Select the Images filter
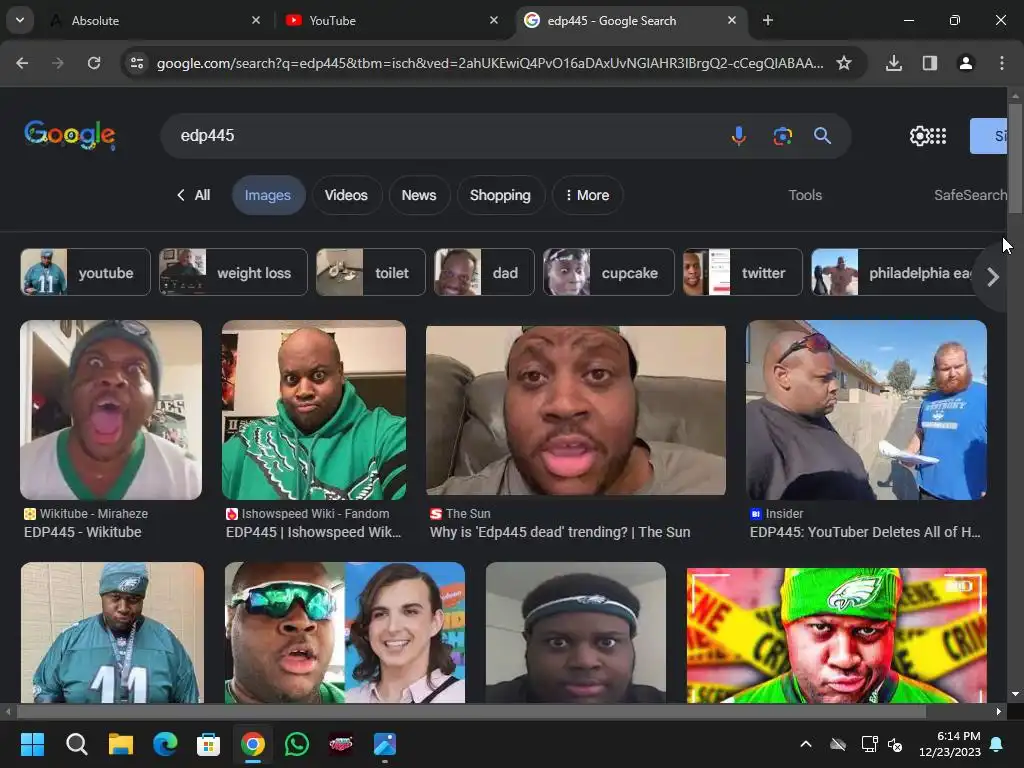 (268, 195)
